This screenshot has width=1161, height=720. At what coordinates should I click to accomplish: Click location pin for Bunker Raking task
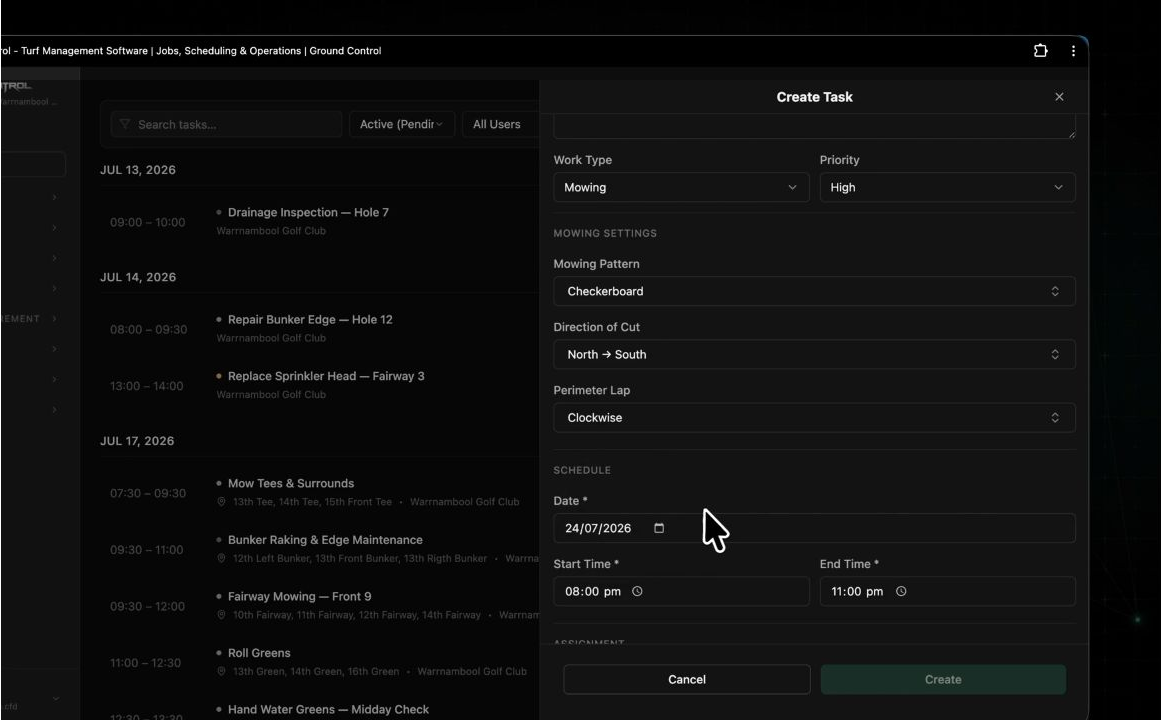(221, 559)
